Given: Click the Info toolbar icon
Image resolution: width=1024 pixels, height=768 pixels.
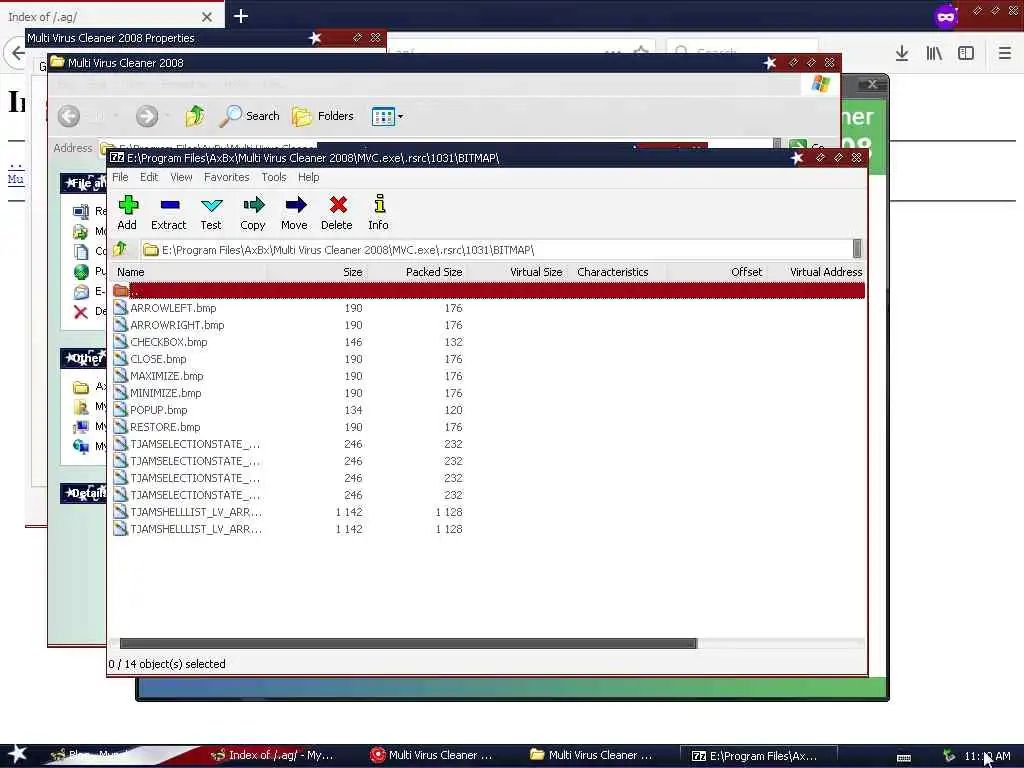Looking at the screenshot, I should [379, 213].
